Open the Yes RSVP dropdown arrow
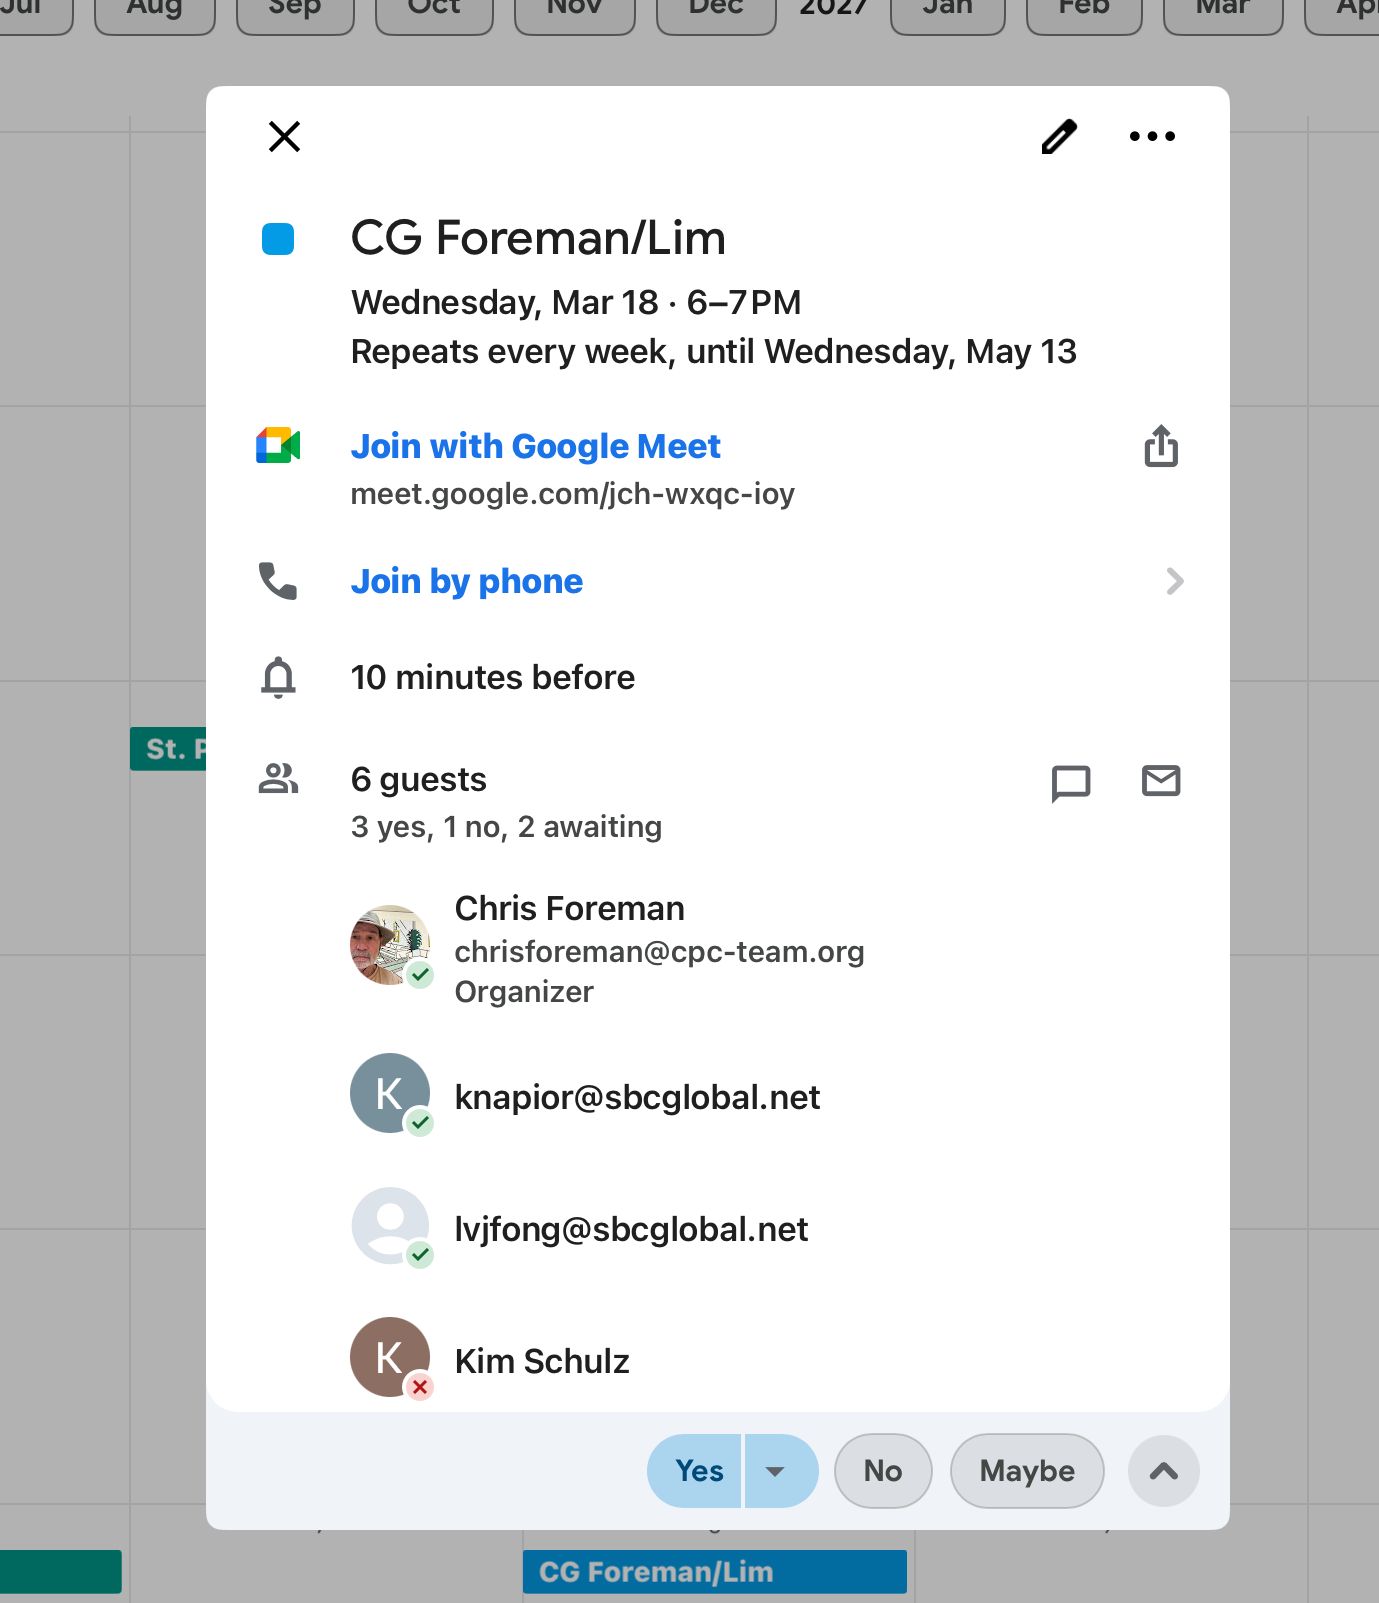This screenshot has height=1603, width=1379. (x=777, y=1471)
